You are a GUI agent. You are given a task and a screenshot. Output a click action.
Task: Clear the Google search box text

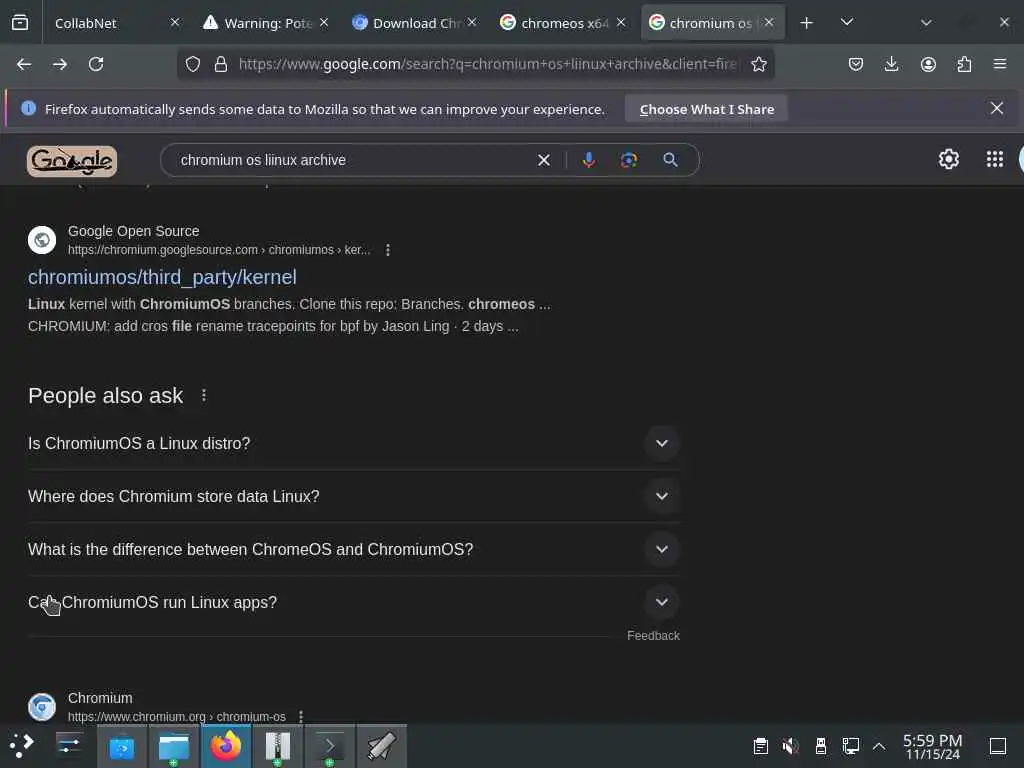pyautogui.click(x=543, y=160)
